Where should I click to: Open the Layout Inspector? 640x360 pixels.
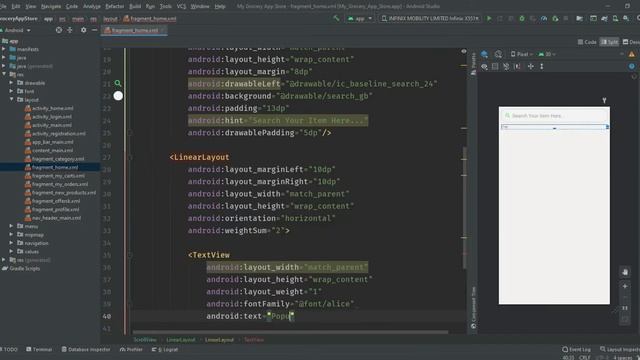click(x=620, y=349)
